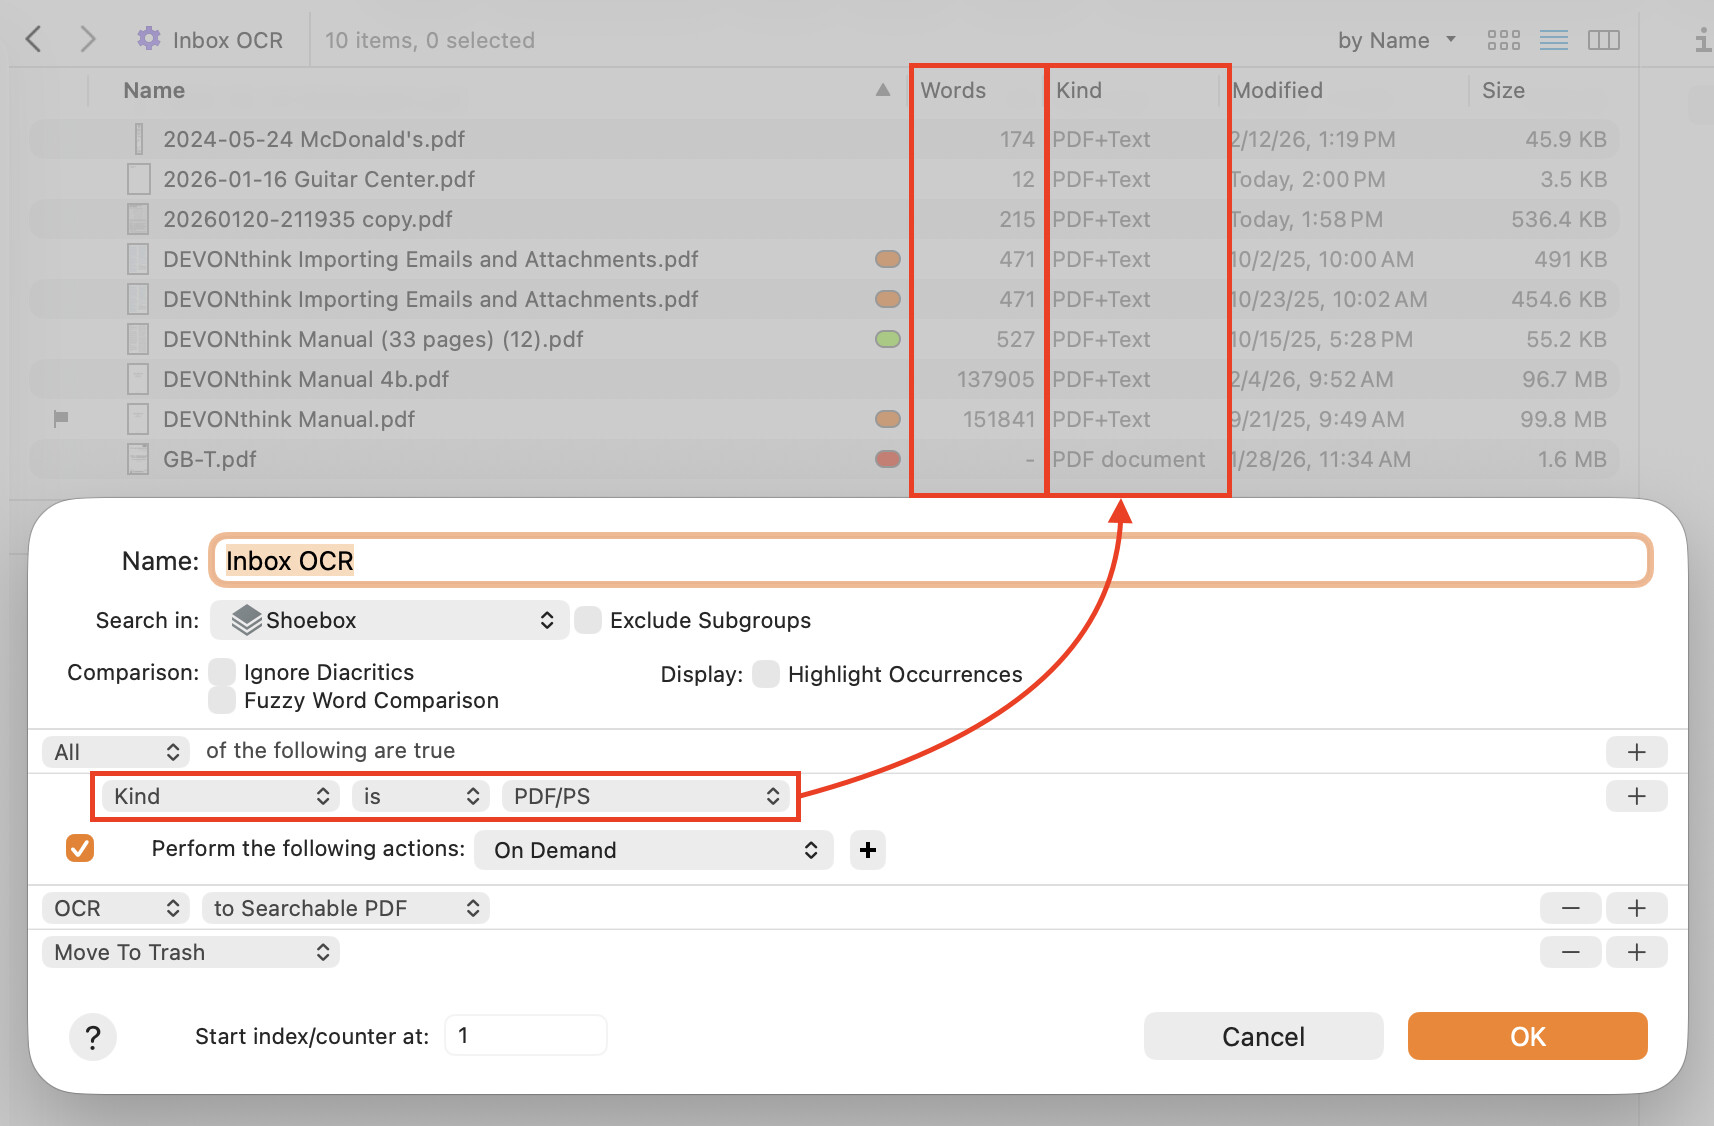Click the OK button
The height and width of the screenshot is (1126, 1714).
tap(1527, 1036)
